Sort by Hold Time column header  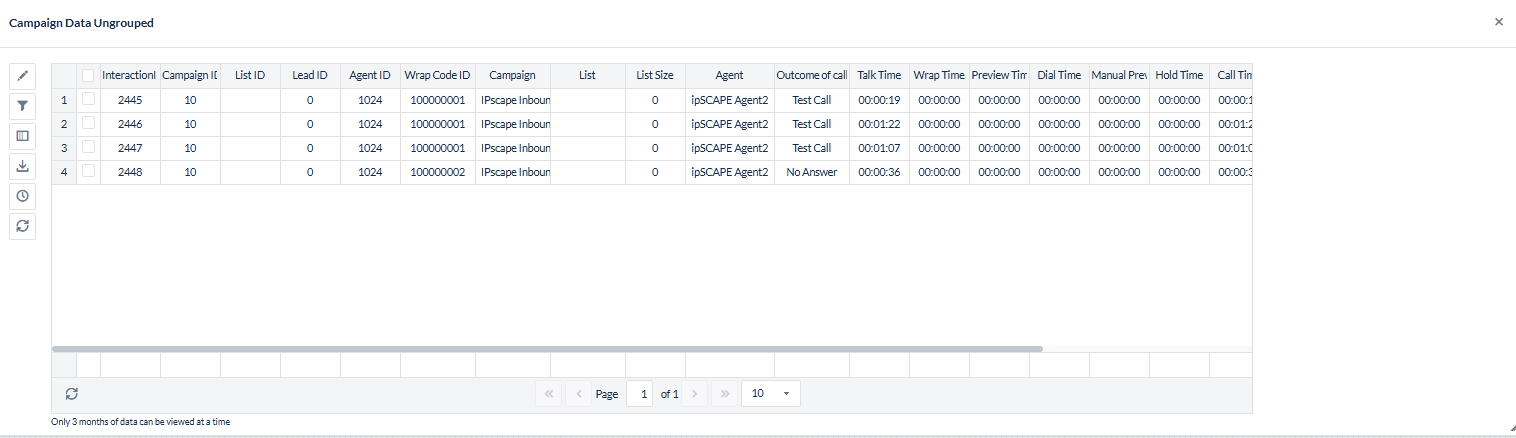pyautogui.click(x=1179, y=75)
